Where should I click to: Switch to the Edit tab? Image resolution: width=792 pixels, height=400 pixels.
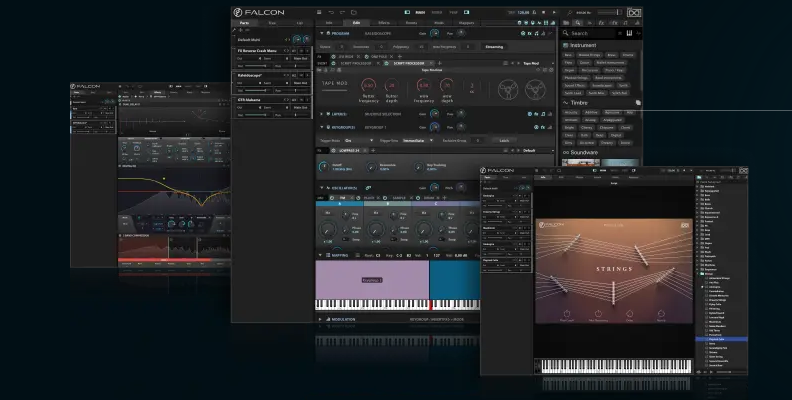pyautogui.click(x=357, y=22)
